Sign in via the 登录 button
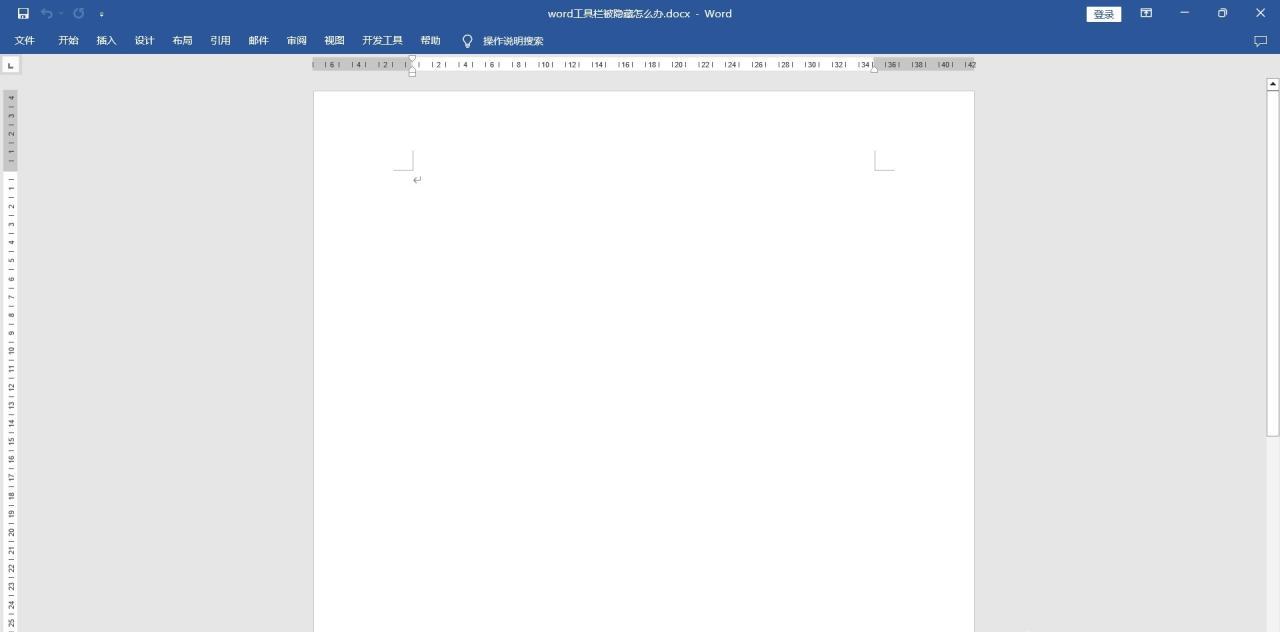Viewport: 1280px width, 632px height. 1103,13
